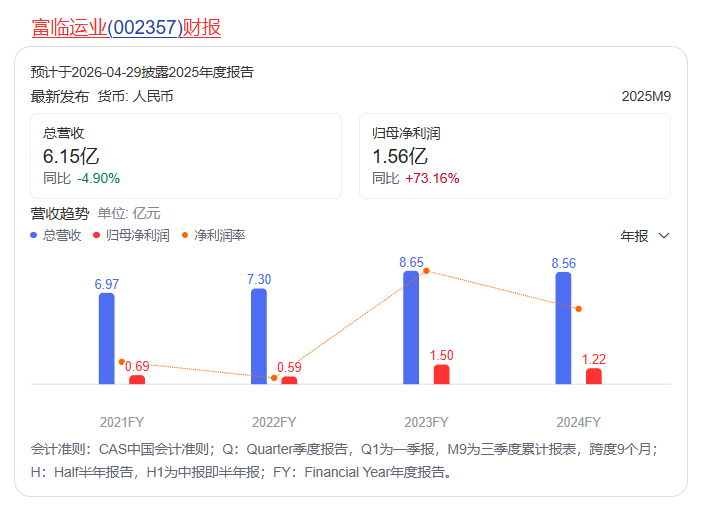Click the red 归母净利润 legend dot

(97, 235)
